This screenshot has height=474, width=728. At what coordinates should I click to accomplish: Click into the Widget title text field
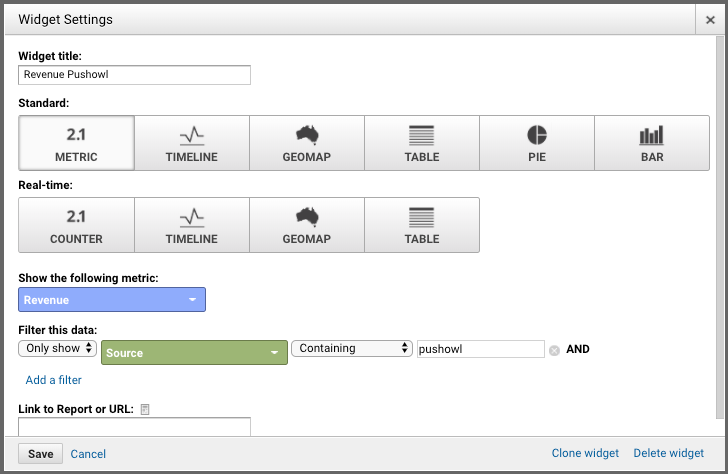click(135, 75)
